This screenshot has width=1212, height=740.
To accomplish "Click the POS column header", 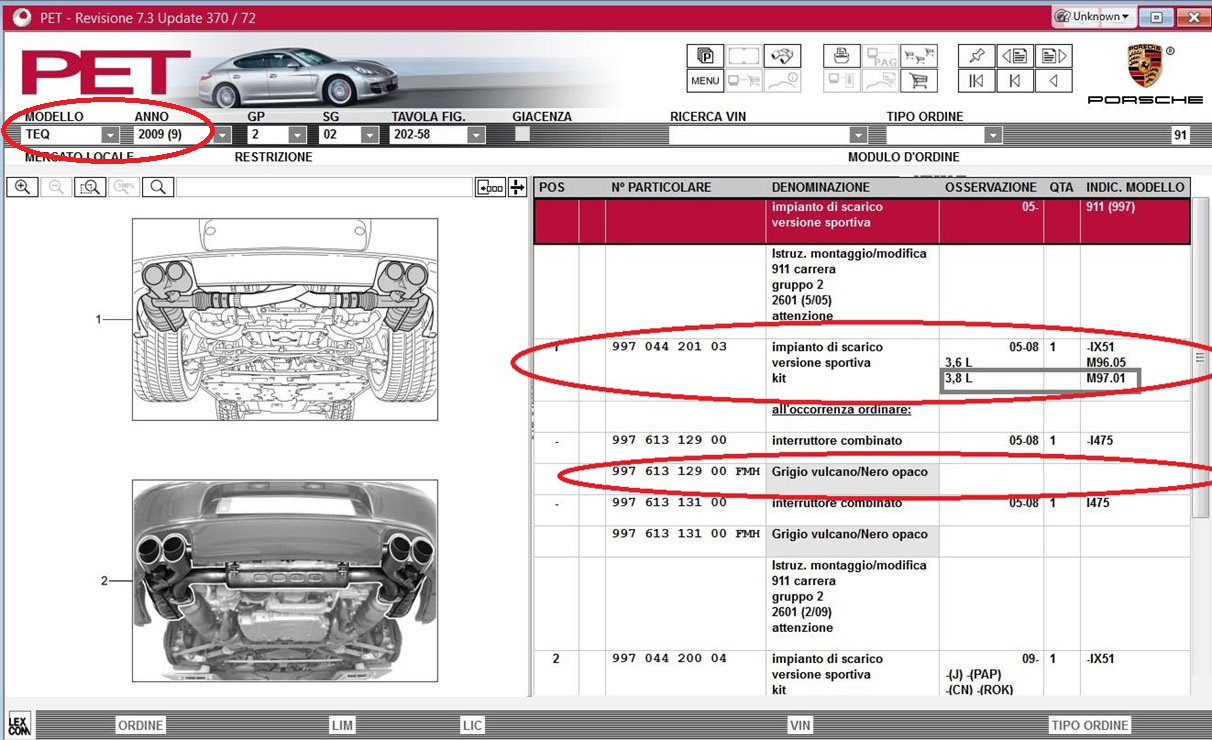I will pyautogui.click(x=552, y=187).
